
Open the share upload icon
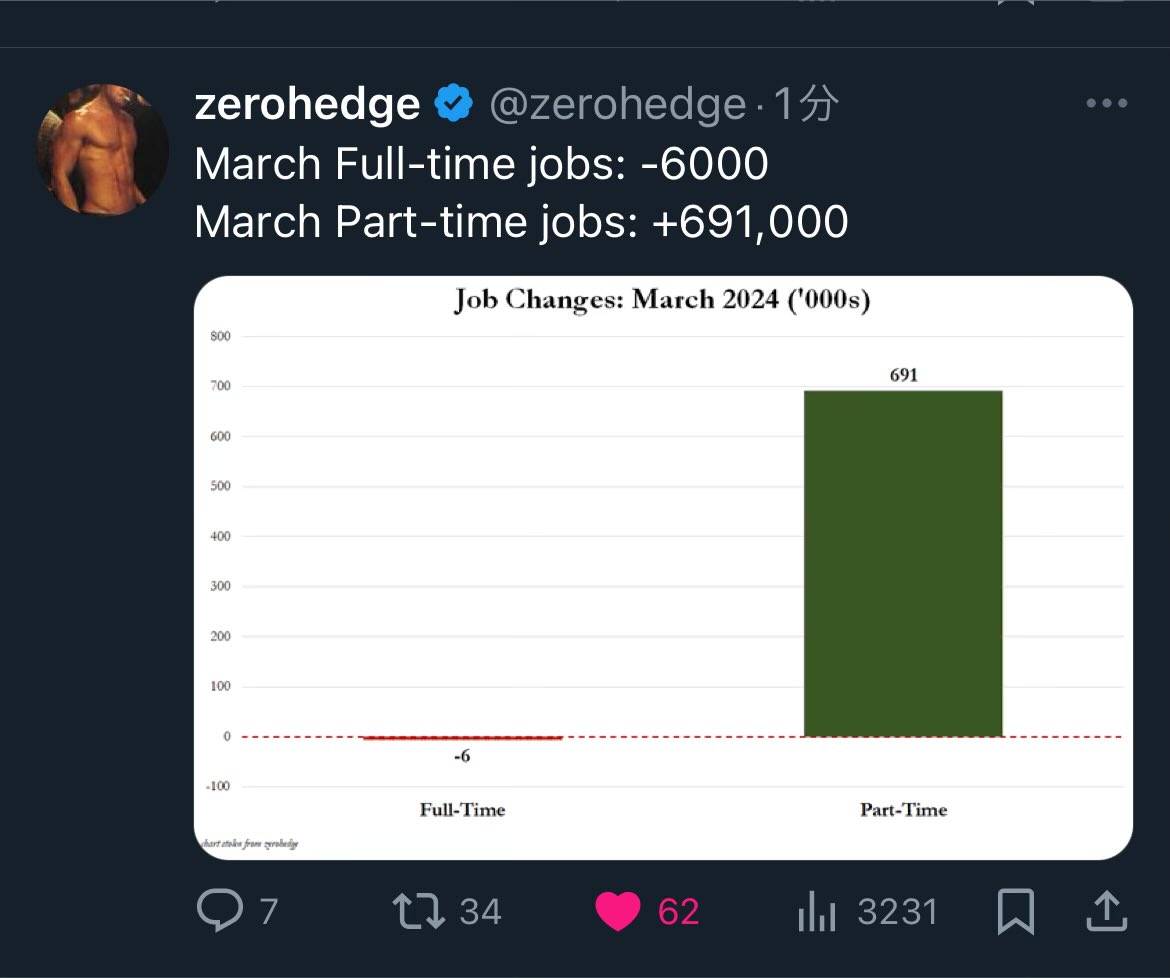point(1107,911)
